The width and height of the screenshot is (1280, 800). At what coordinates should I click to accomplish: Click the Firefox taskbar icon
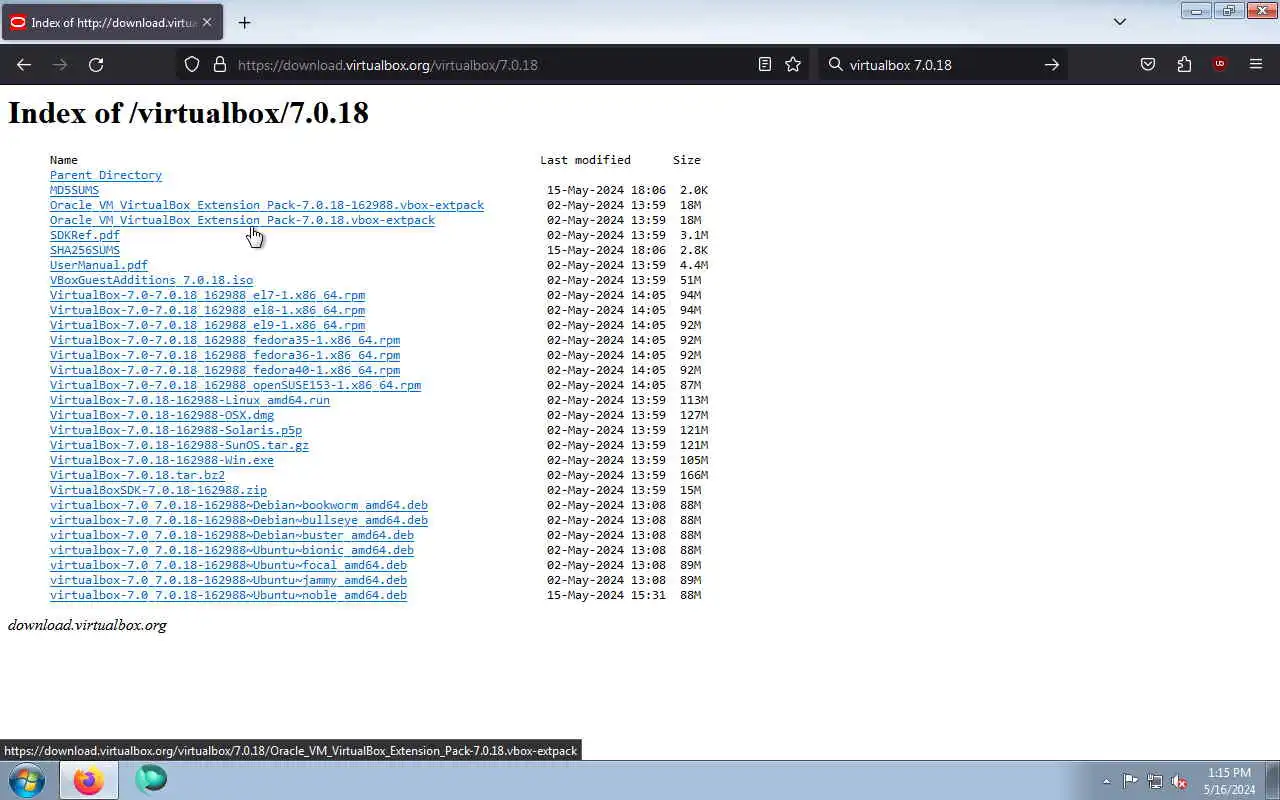(x=88, y=779)
